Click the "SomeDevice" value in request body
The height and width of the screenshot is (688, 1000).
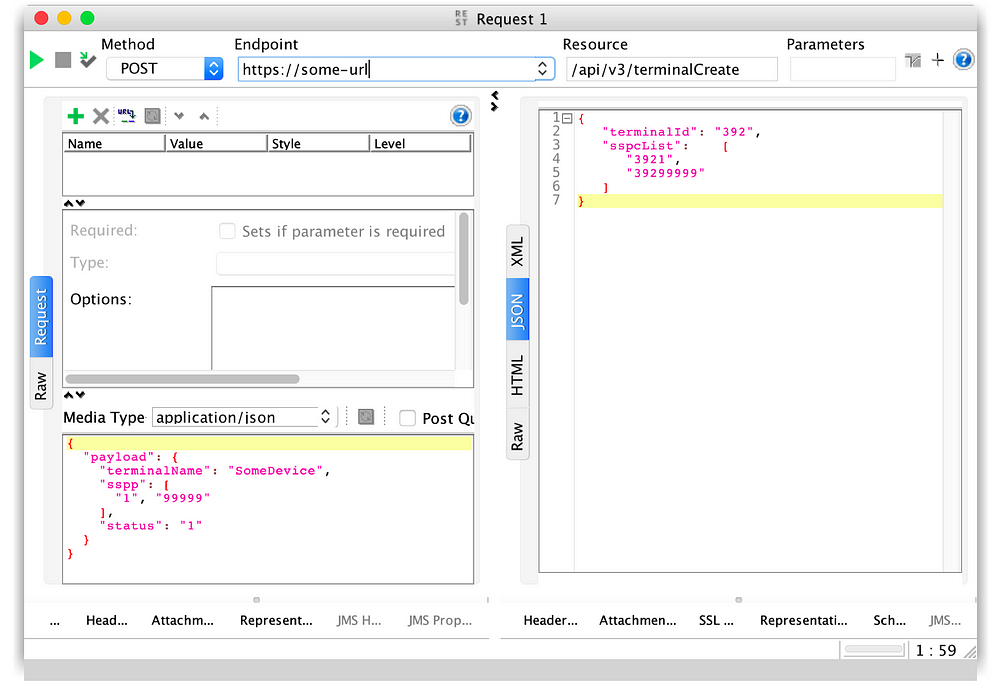tap(275, 471)
